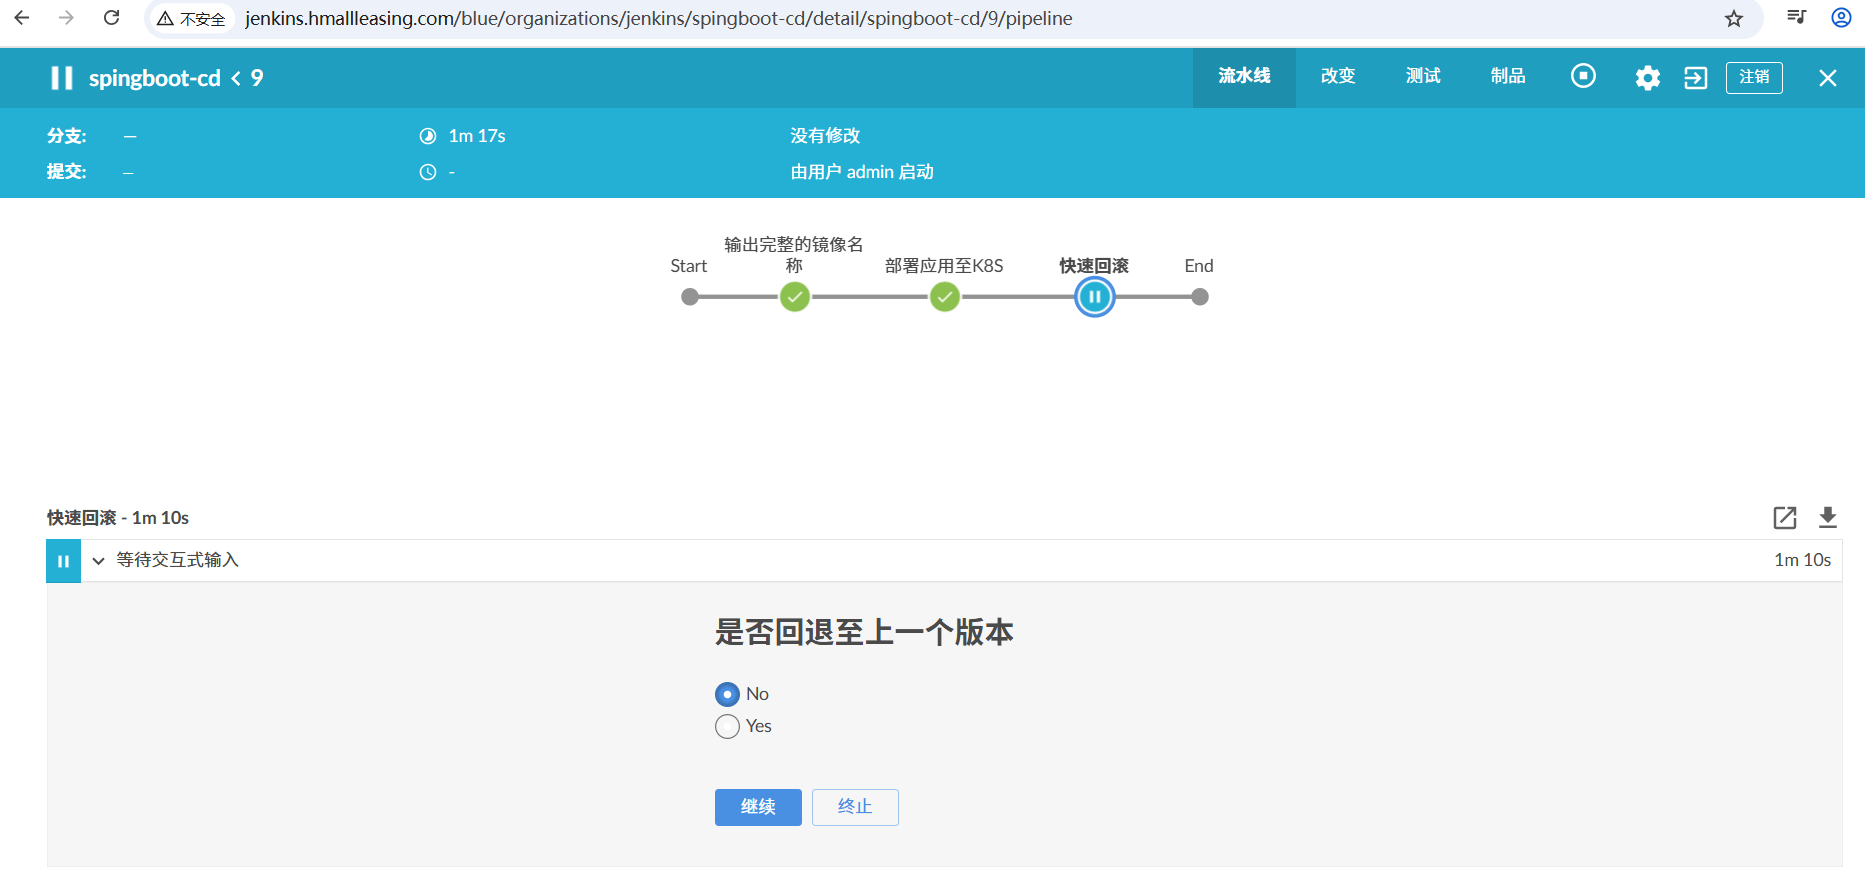The height and width of the screenshot is (877, 1865).
Task: Click the stop pipeline run icon
Action: pyautogui.click(x=1583, y=76)
